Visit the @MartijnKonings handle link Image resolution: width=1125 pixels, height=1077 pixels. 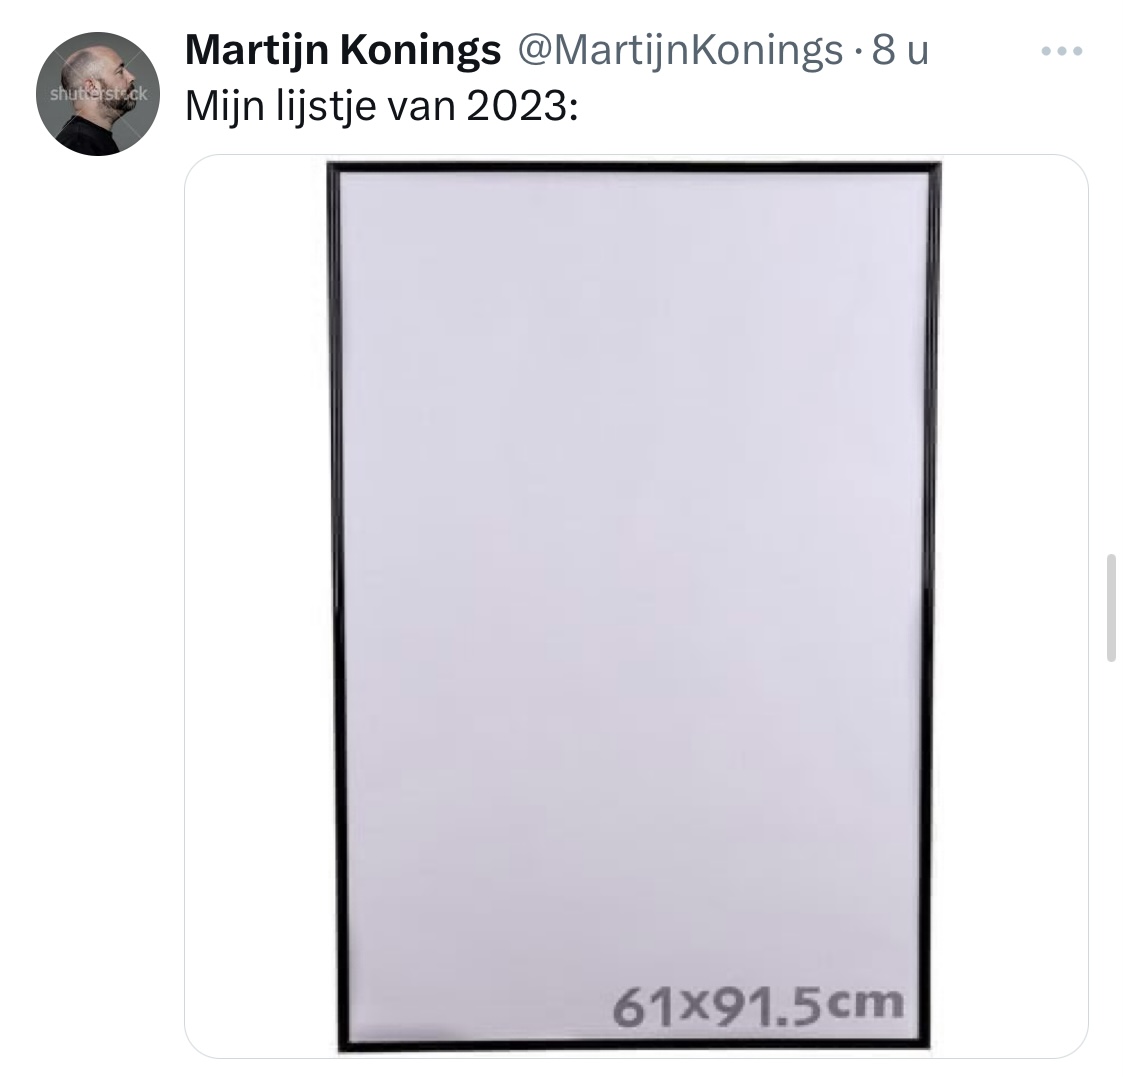pos(679,50)
